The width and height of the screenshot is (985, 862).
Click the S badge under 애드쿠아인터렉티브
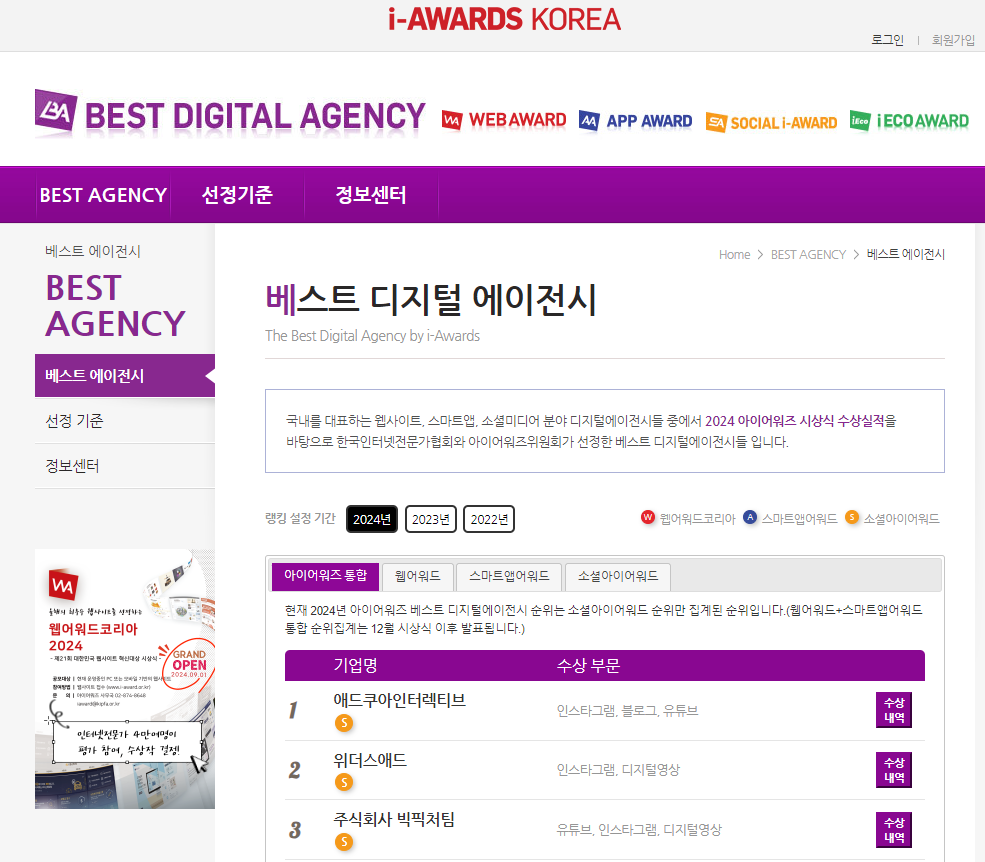tap(344, 723)
